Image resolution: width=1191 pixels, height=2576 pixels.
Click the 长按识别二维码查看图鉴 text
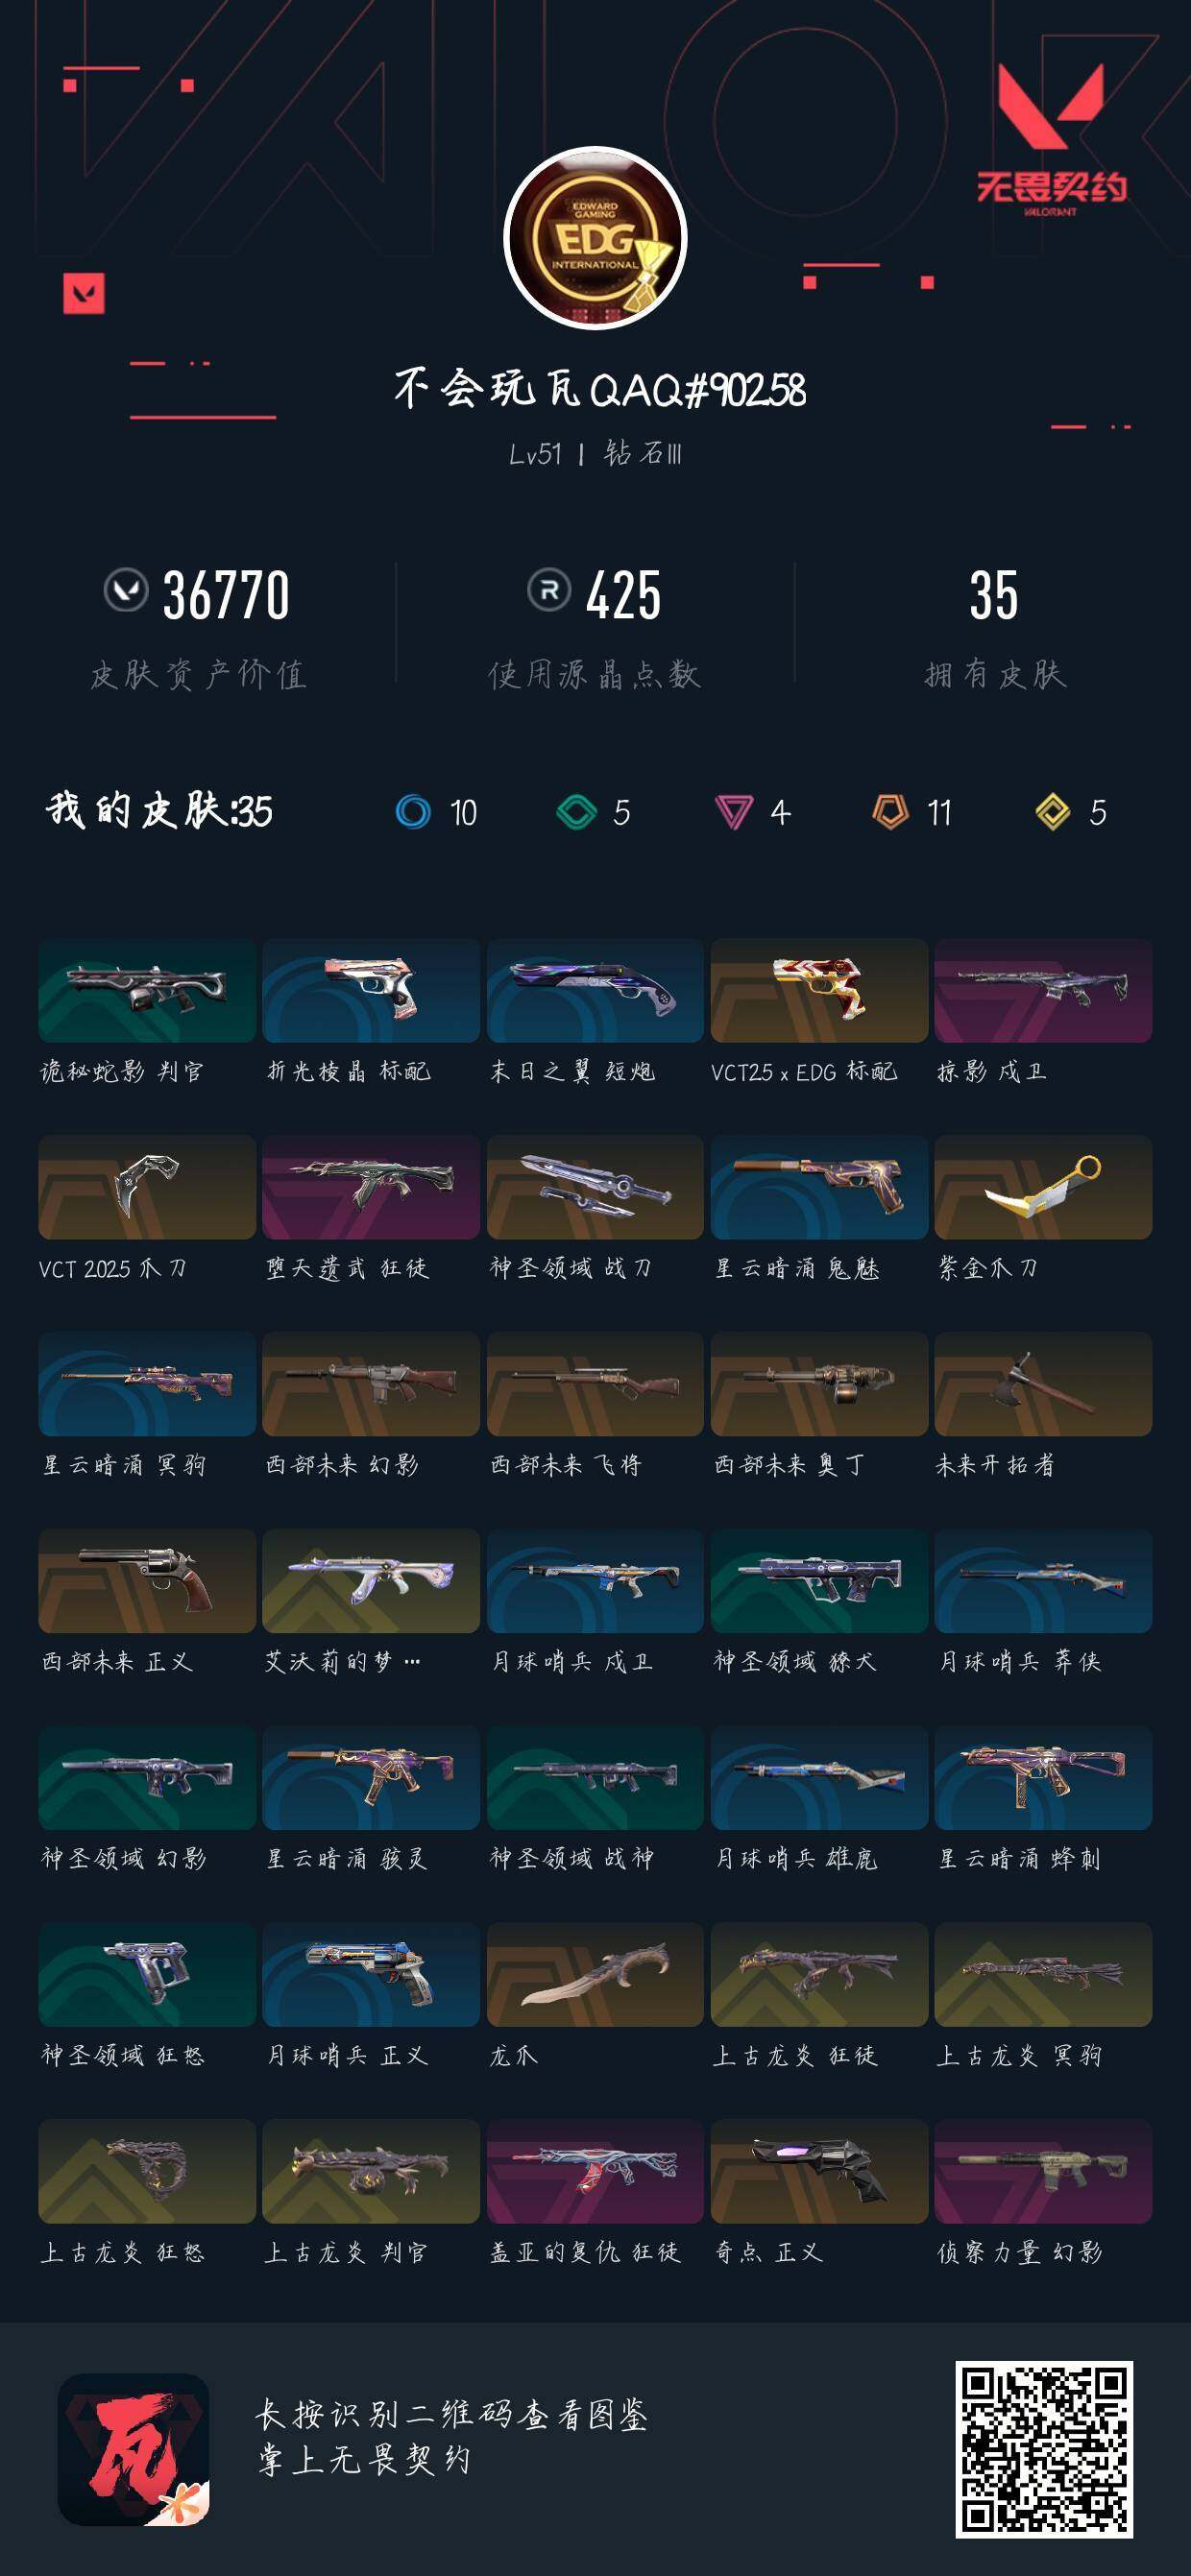452,2414
